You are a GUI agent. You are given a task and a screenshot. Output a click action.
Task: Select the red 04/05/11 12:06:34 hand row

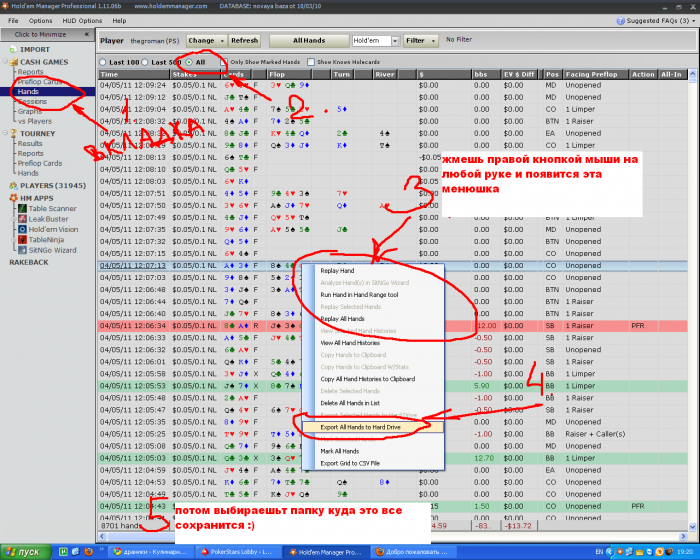[393, 326]
